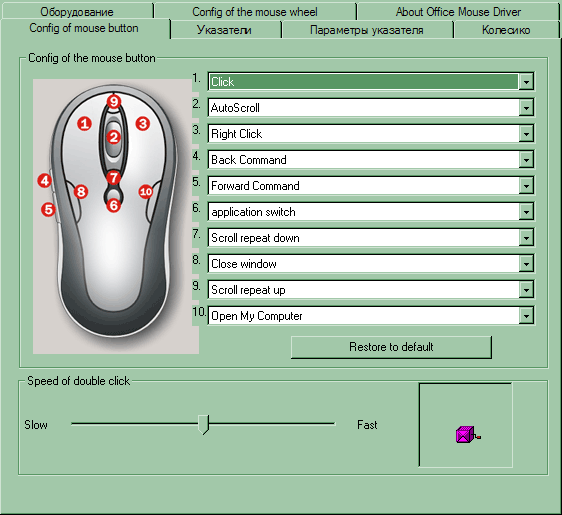The height and width of the screenshot is (515, 562).
Task: Expand the Back Command dropdown arrow
Action: tap(526, 160)
